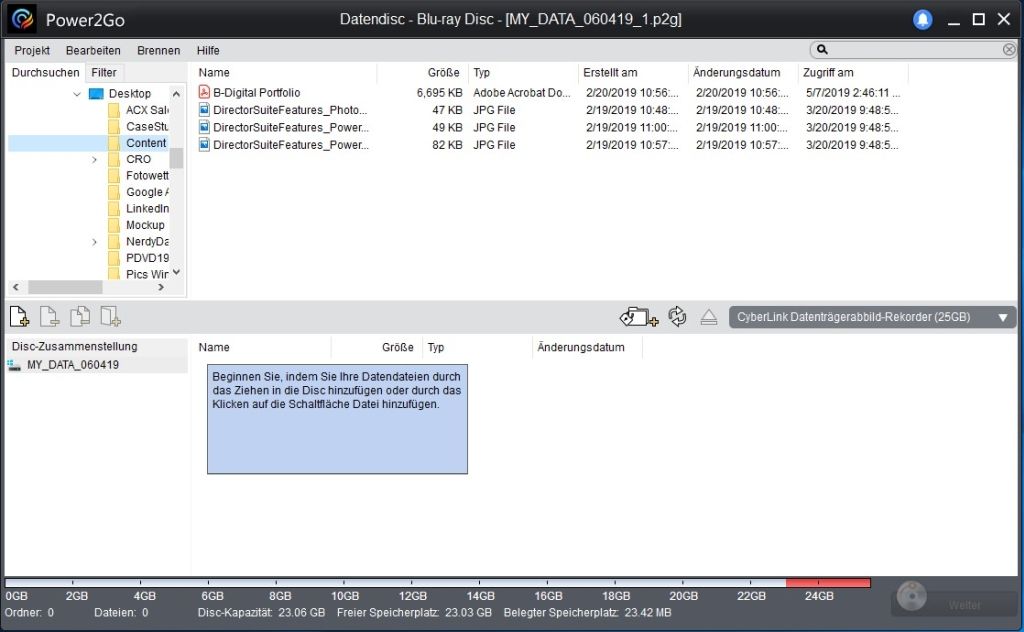Expand the NerdyDa folder node
The width and height of the screenshot is (1024, 632).
click(95, 242)
